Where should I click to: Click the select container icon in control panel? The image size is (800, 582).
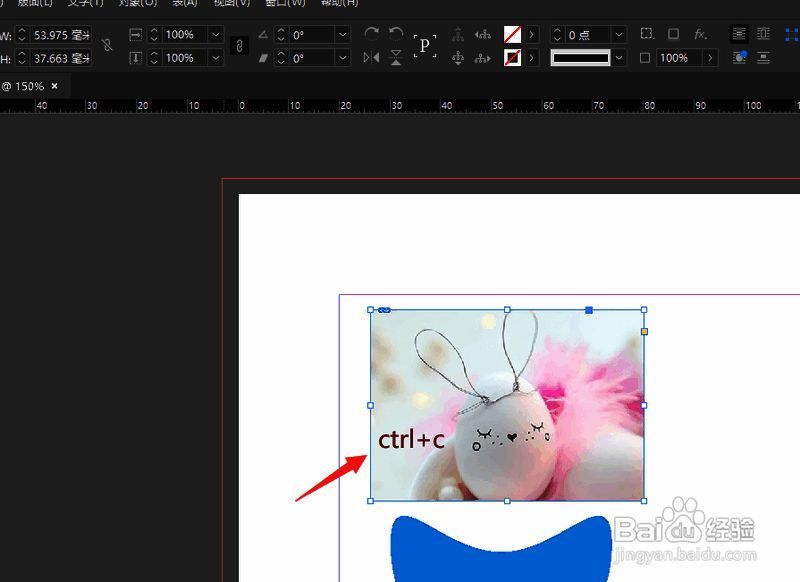[459, 35]
